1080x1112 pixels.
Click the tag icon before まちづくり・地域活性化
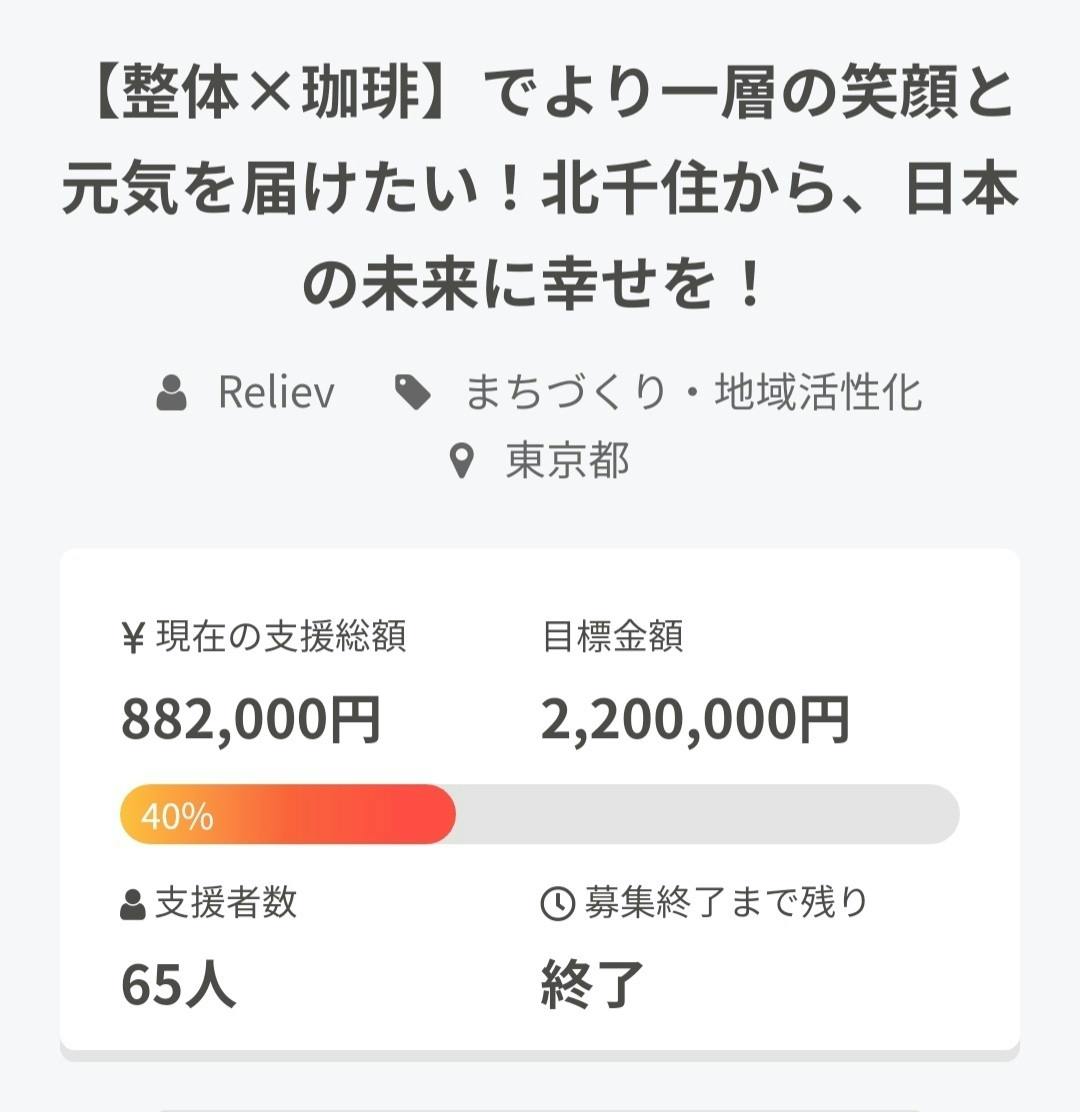(x=413, y=393)
